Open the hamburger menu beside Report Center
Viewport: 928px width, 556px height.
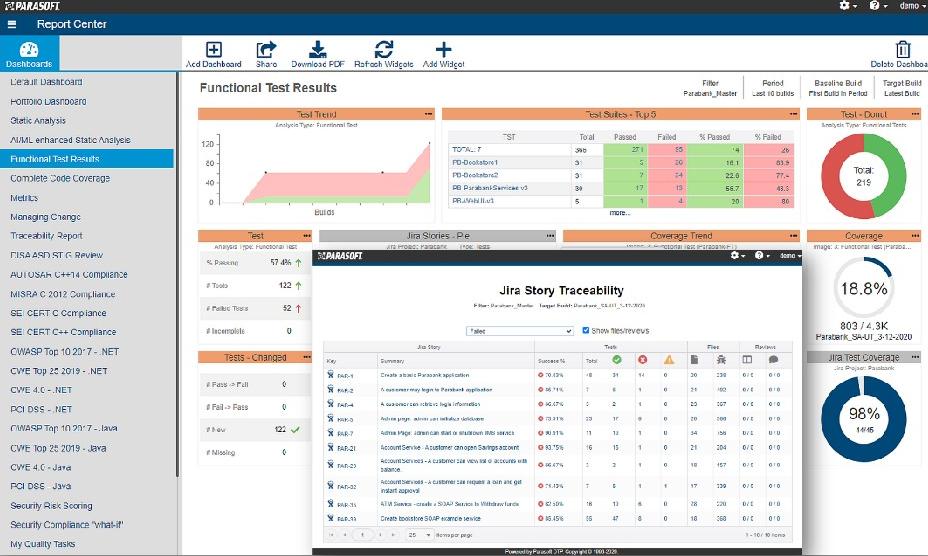12,24
